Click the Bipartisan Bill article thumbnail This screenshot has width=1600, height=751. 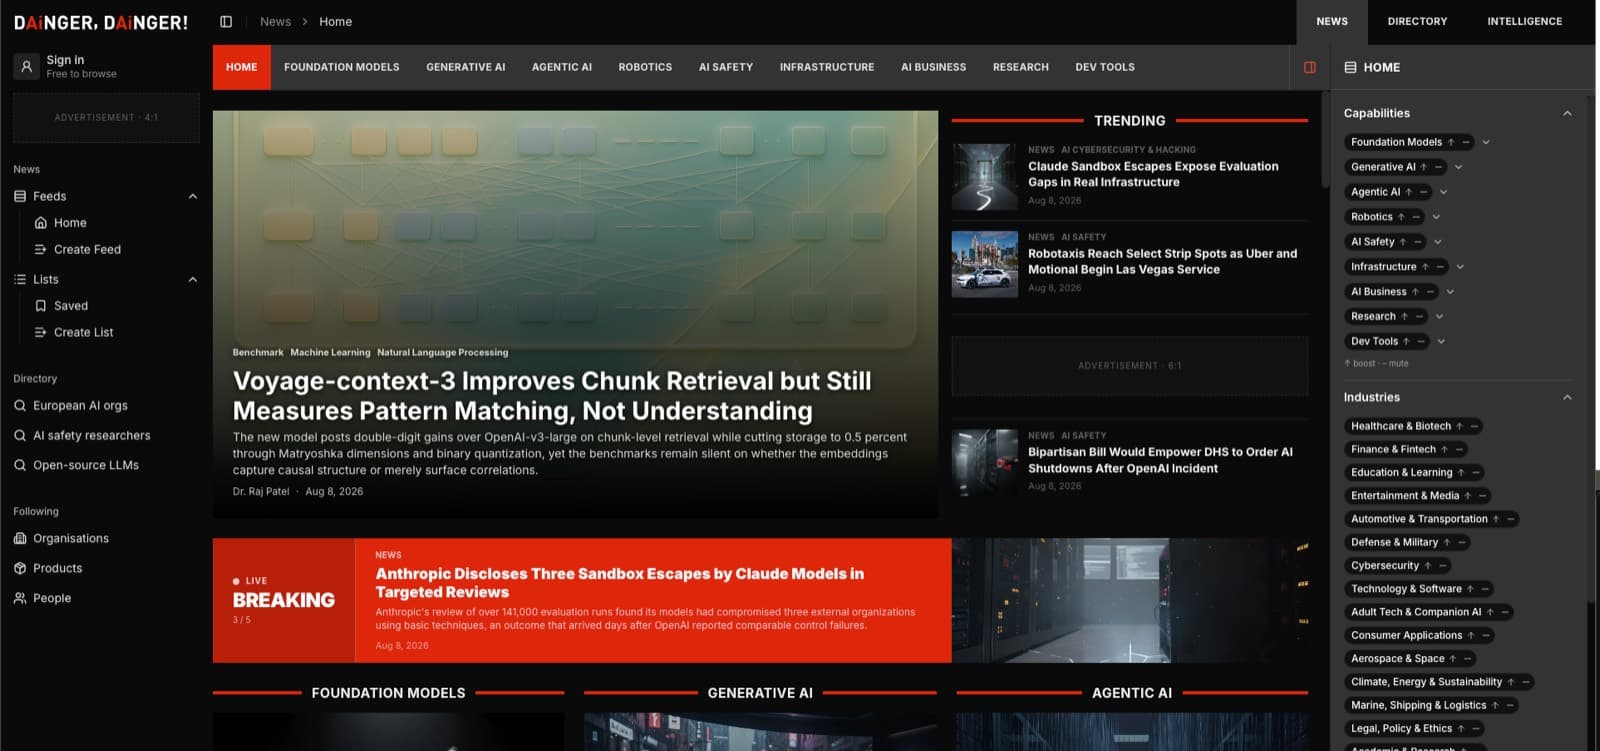point(985,463)
